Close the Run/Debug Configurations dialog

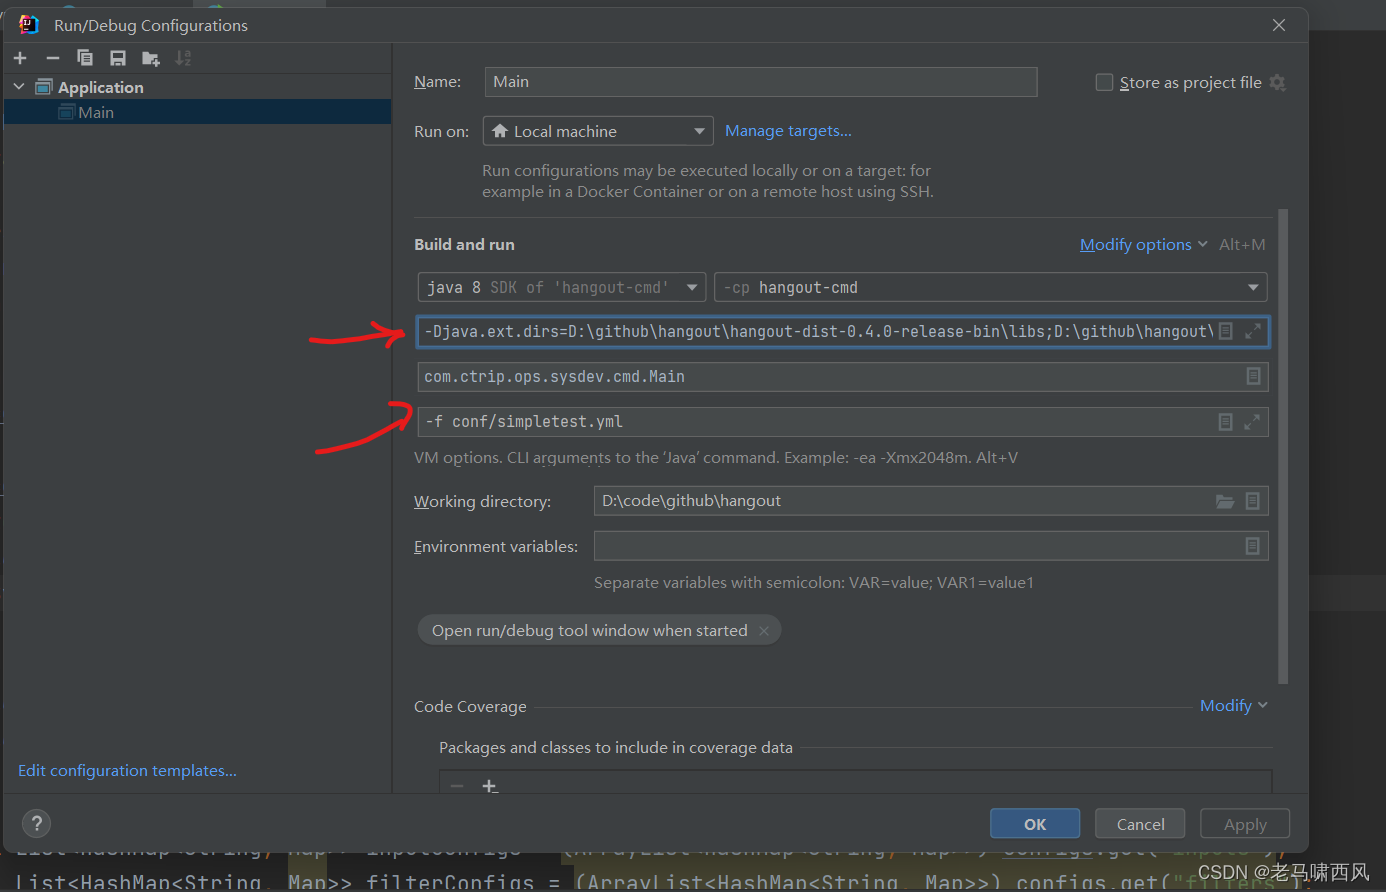click(x=1279, y=25)
